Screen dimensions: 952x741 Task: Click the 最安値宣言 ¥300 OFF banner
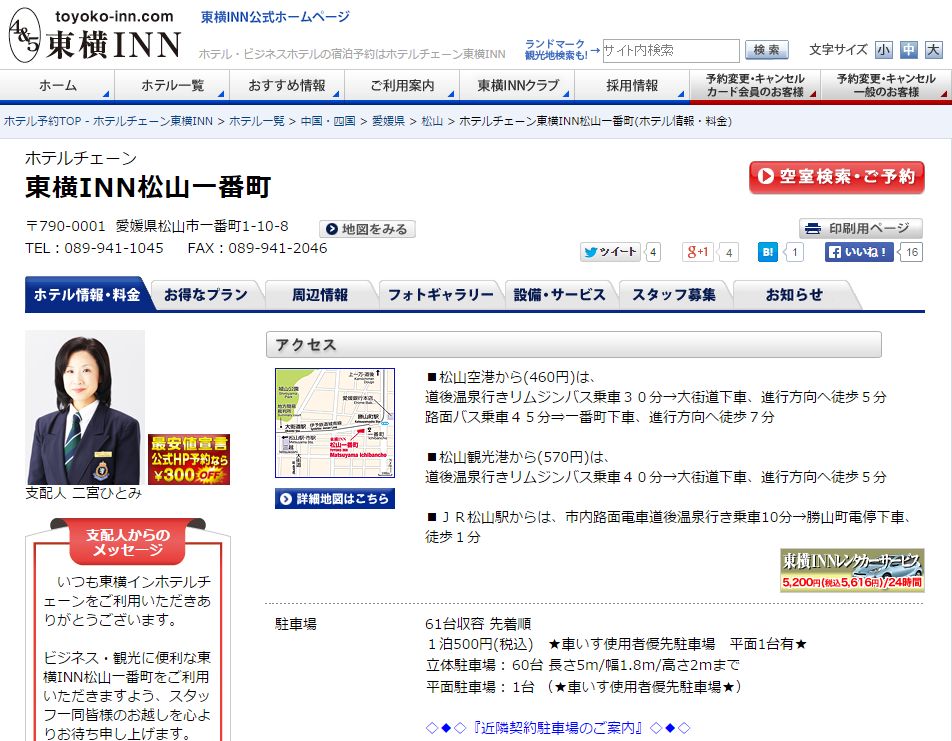[x=189, y=459]
